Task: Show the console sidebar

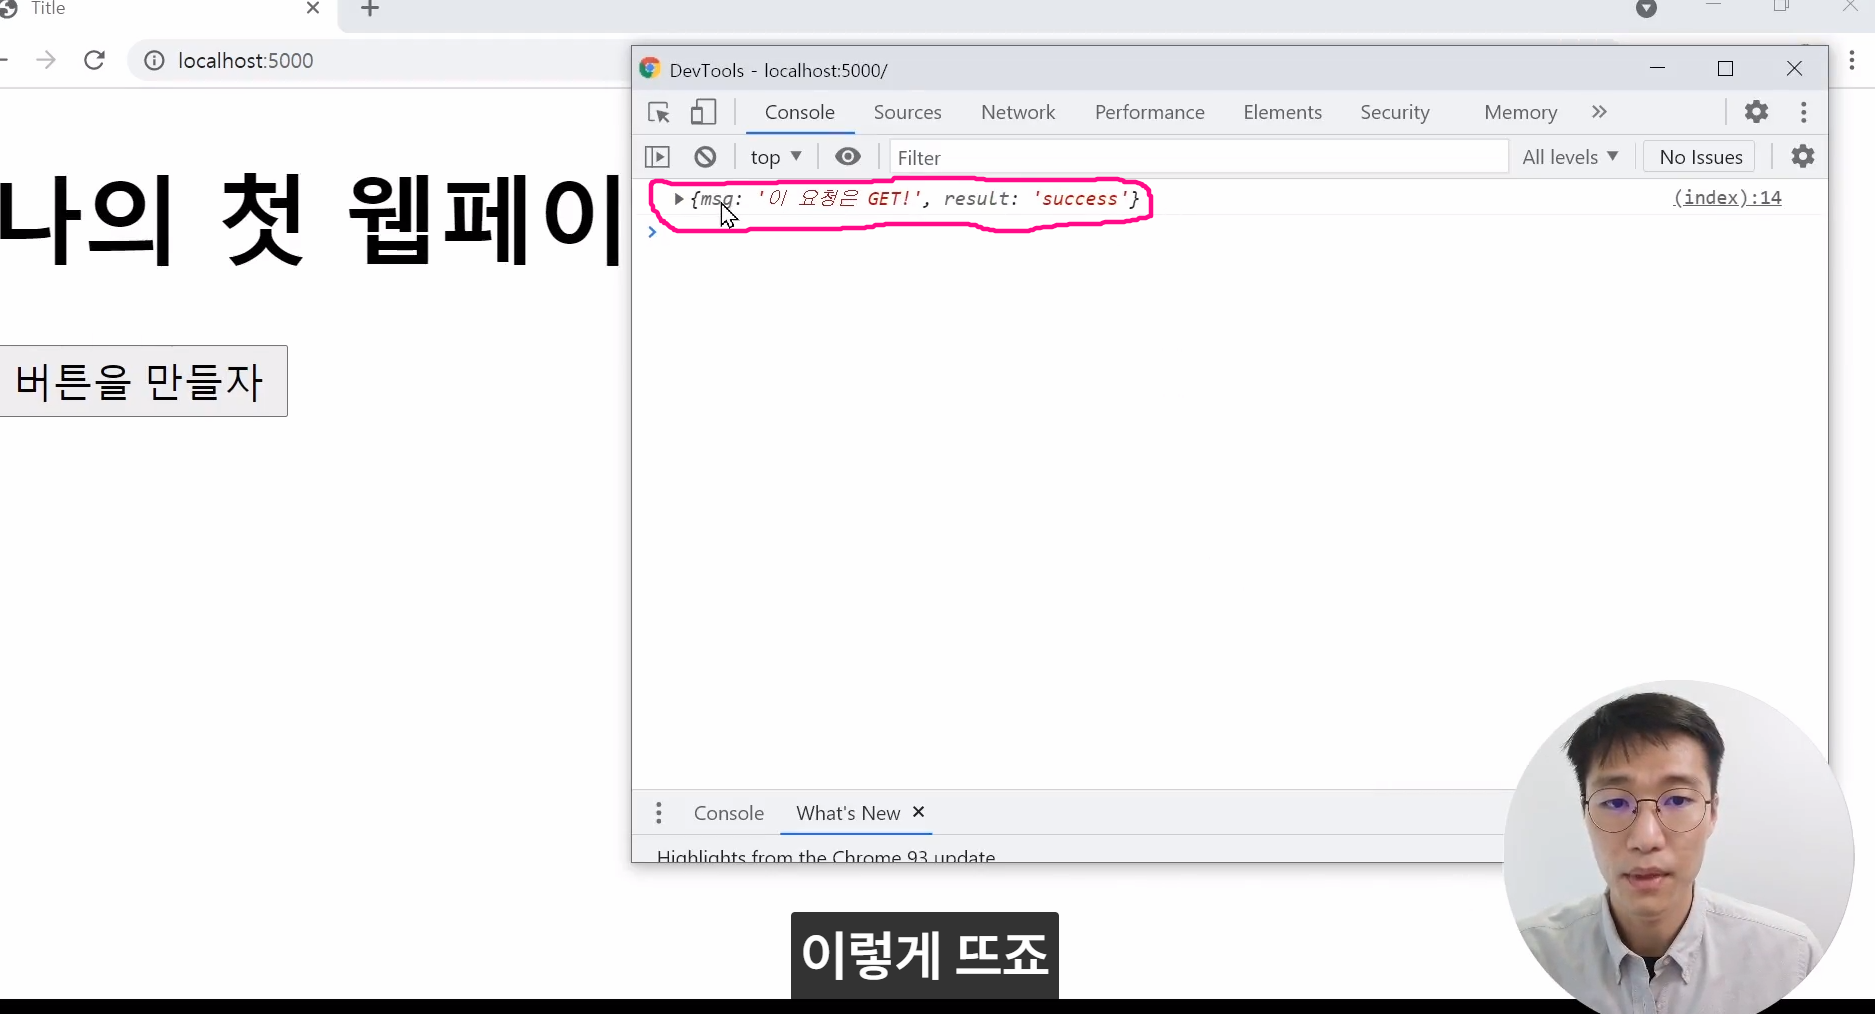Action: 658,157
